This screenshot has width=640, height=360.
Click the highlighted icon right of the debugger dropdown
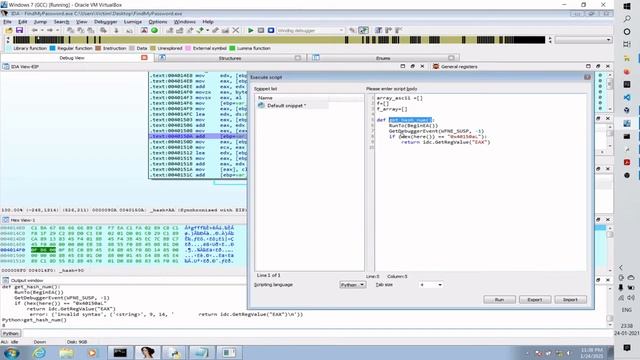tap(363, 31)
